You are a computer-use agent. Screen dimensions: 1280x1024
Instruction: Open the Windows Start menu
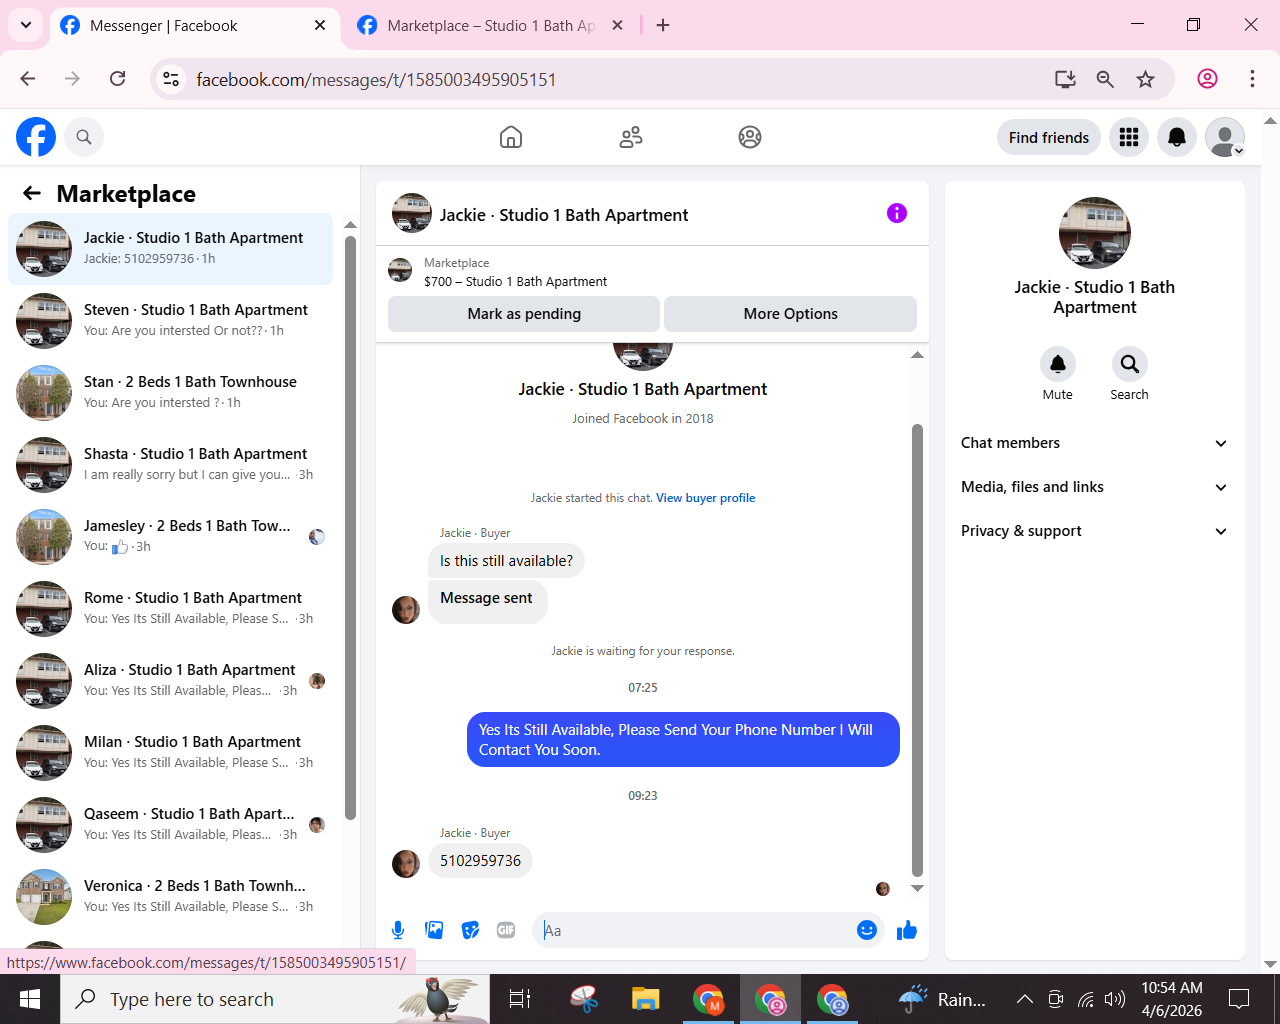(x=30, y=999)
